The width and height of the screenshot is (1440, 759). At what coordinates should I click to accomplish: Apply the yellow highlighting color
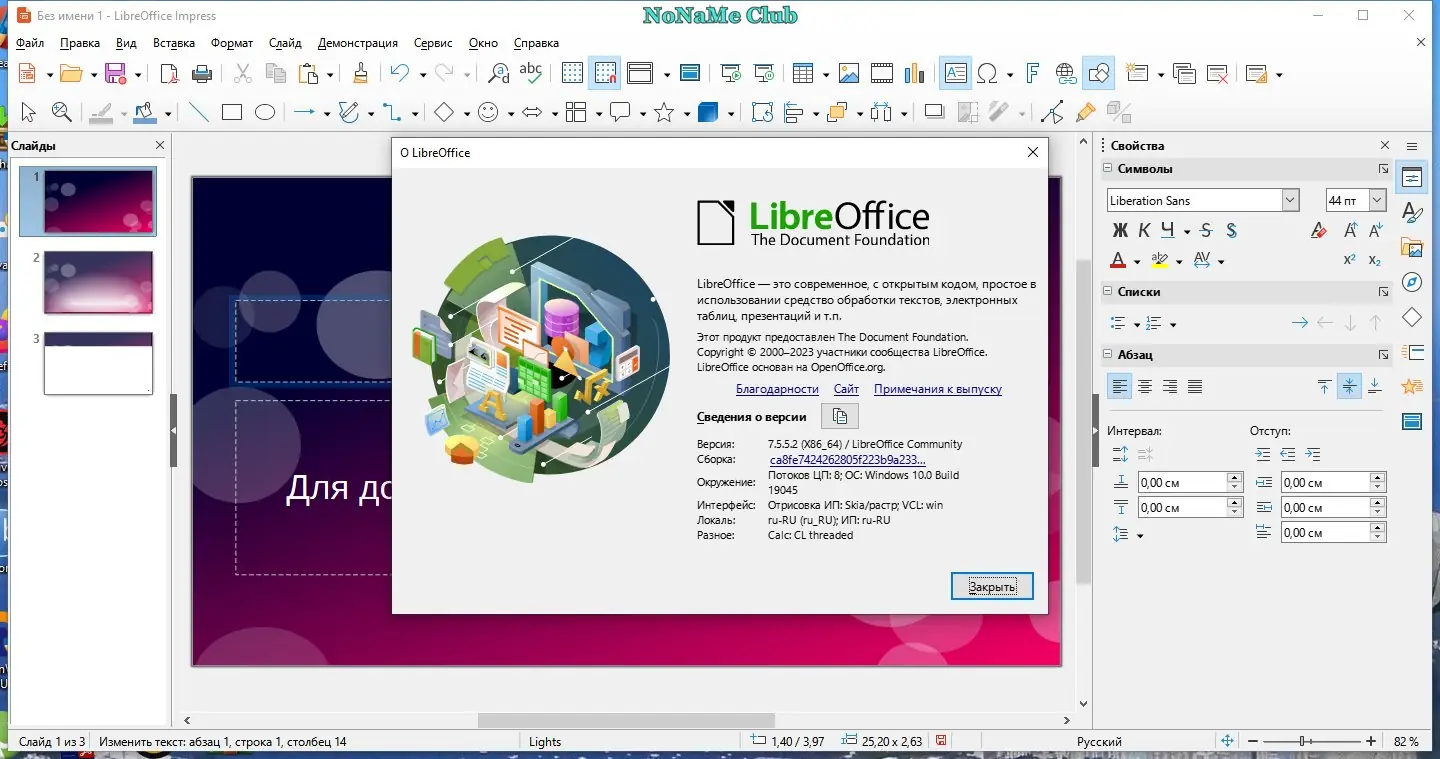pyautogui.click(x=1160, y=261)
